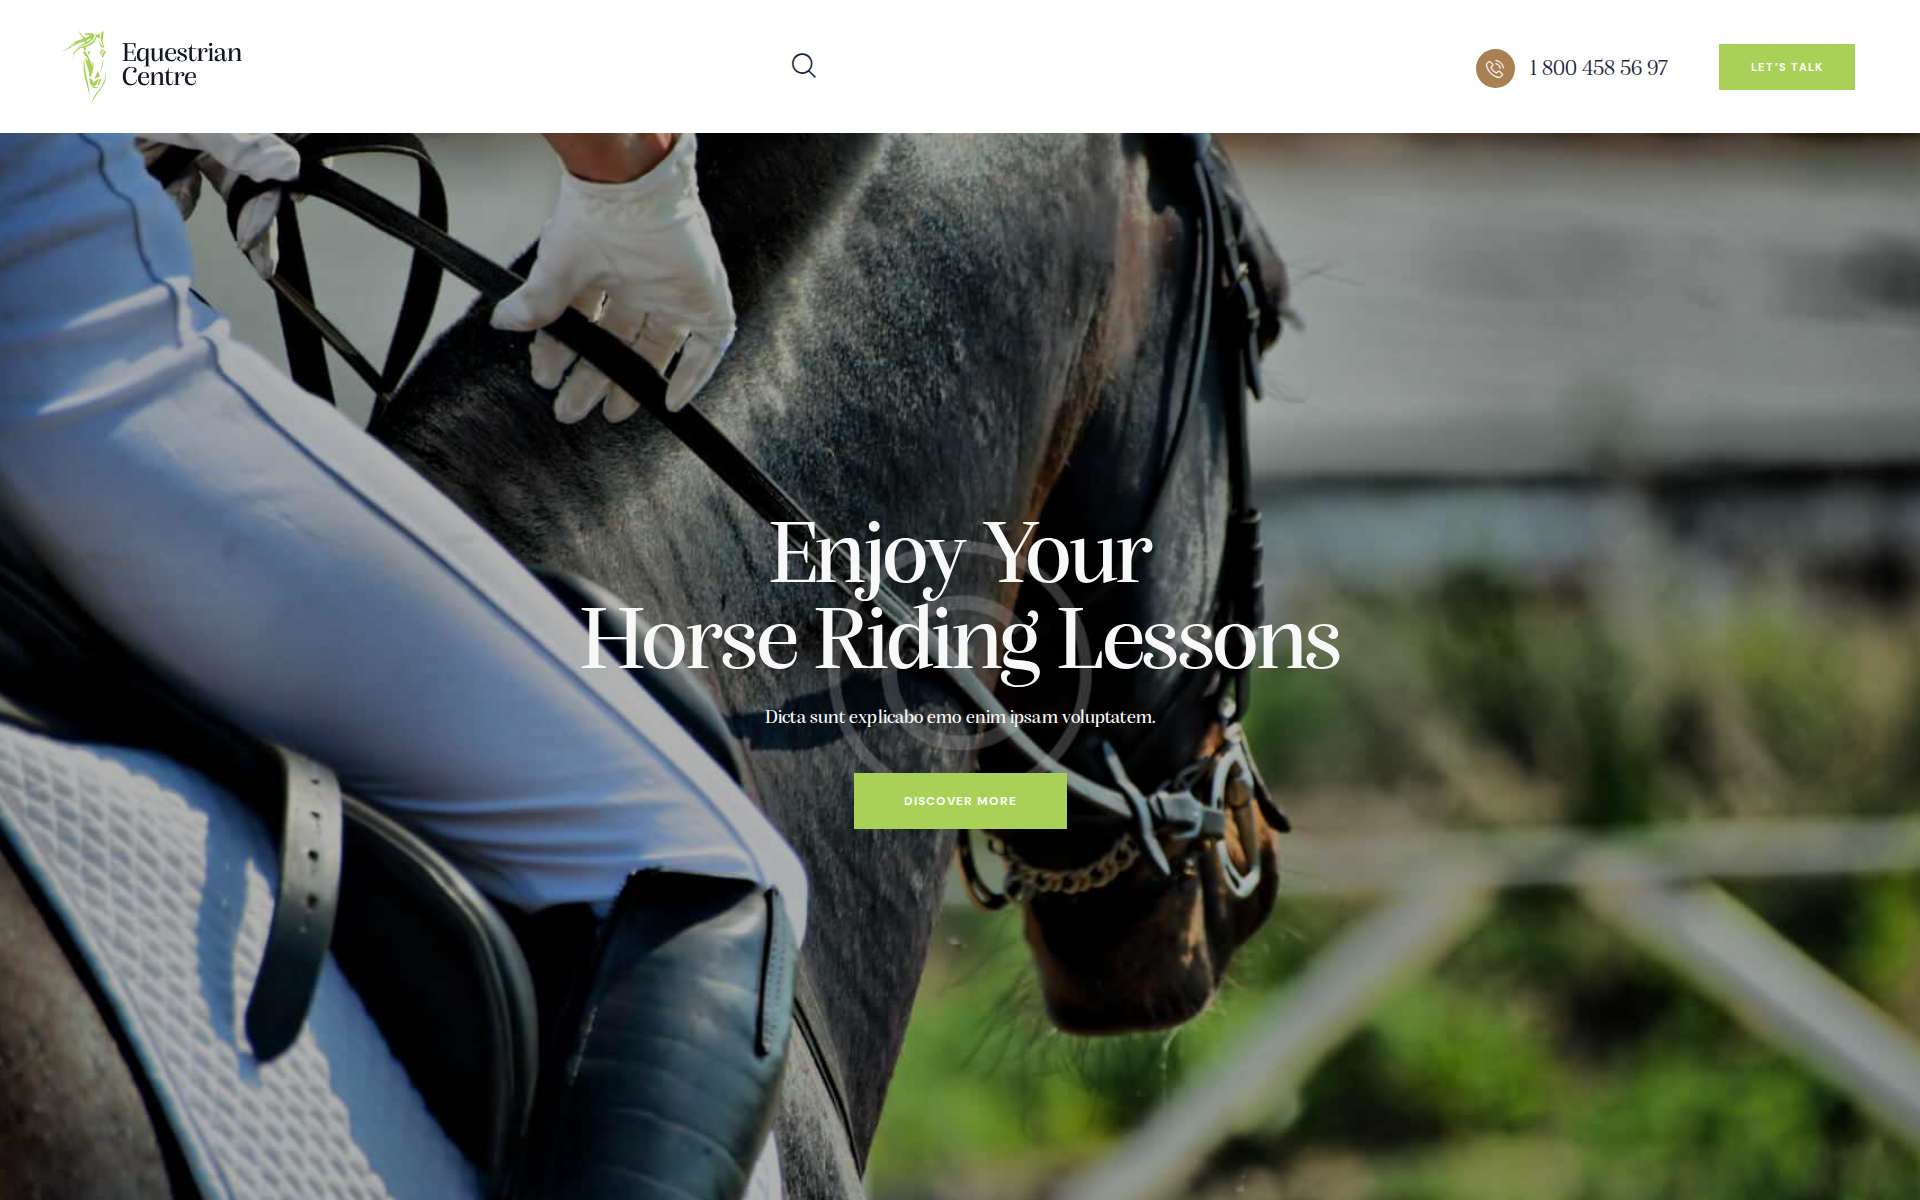
Task: Click the brown phone call icon
Action: [x=1495, y=68]
